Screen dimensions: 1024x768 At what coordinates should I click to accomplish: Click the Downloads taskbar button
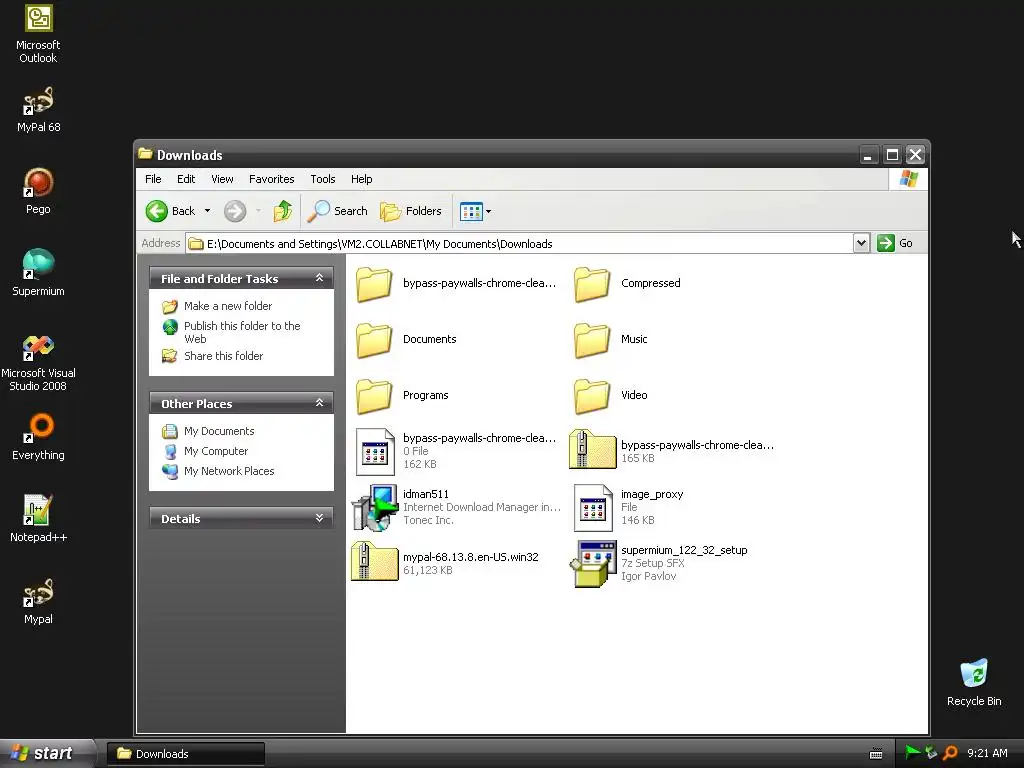click(185, 754)
